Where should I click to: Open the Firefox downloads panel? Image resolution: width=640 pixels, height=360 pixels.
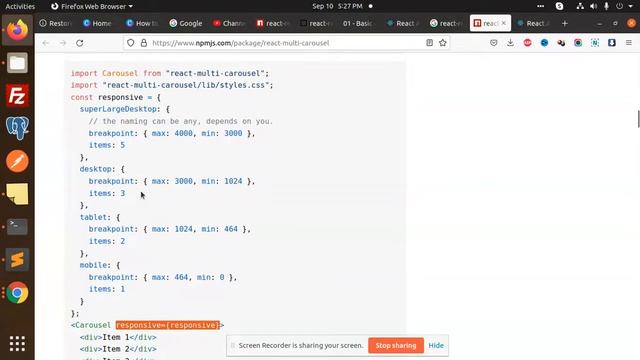510,42
